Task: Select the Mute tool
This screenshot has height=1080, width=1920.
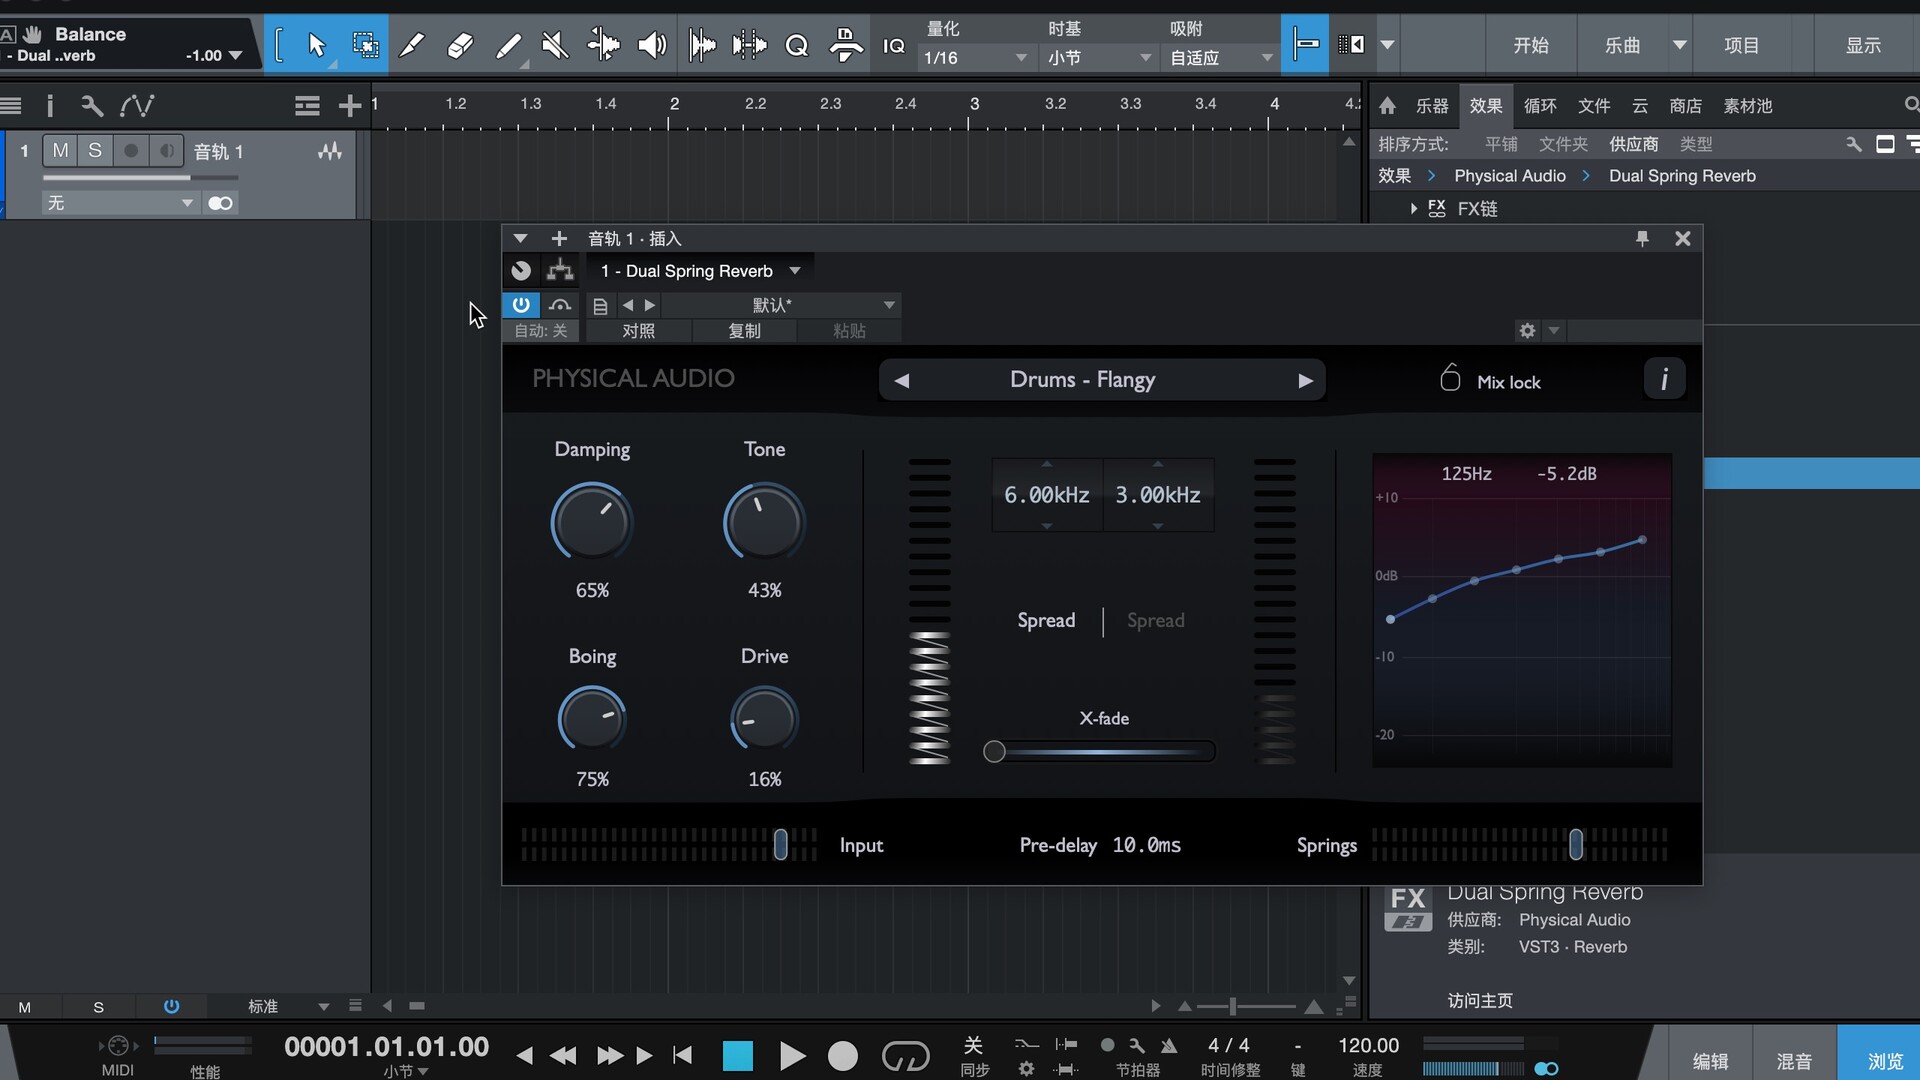Action: pyautogui.click(x=555, y=45)
